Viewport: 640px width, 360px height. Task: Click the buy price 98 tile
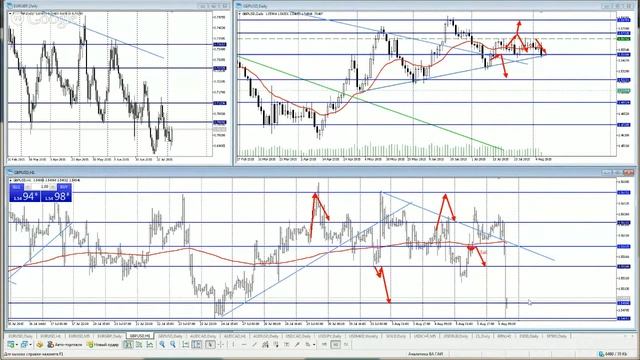[x=56, y=196]
